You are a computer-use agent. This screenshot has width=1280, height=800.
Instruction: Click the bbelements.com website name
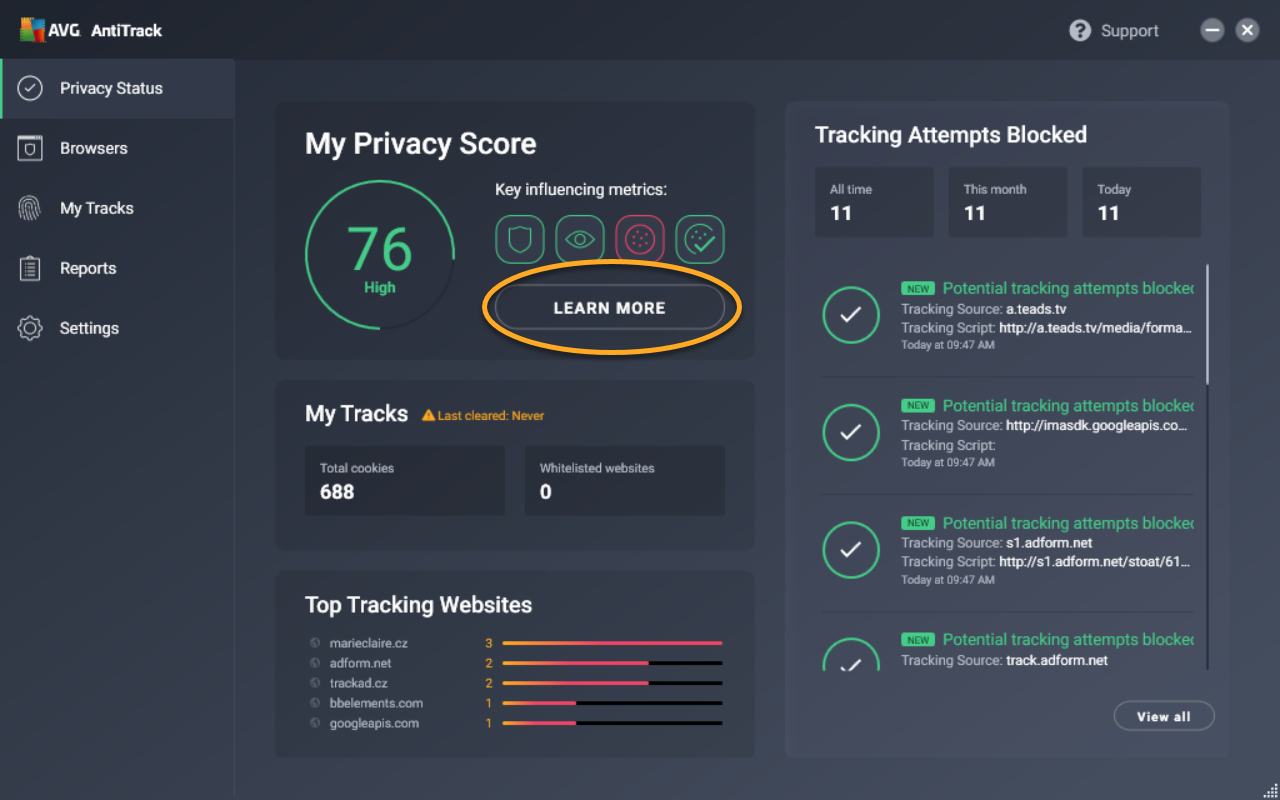point(376,703)
